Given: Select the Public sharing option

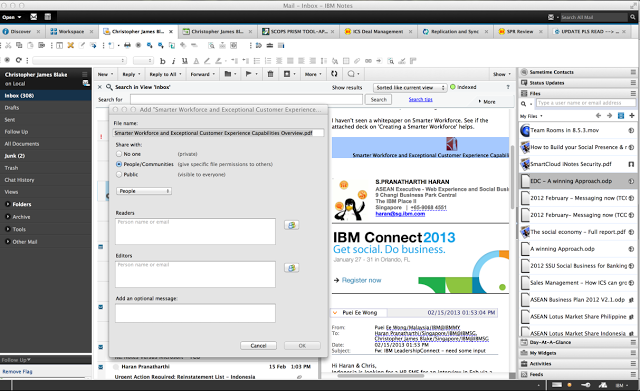Looking at the screenshot, I should 119,174.
